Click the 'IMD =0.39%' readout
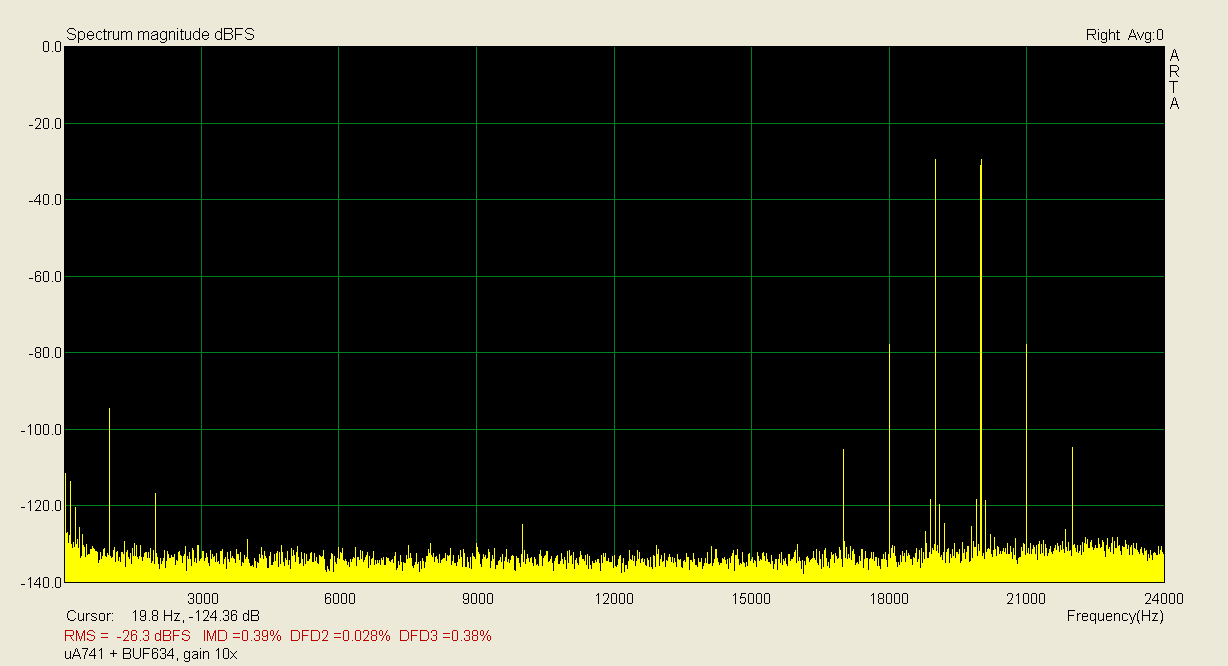Viewport: 1228px width, 666px height. (x=242, y=636)
